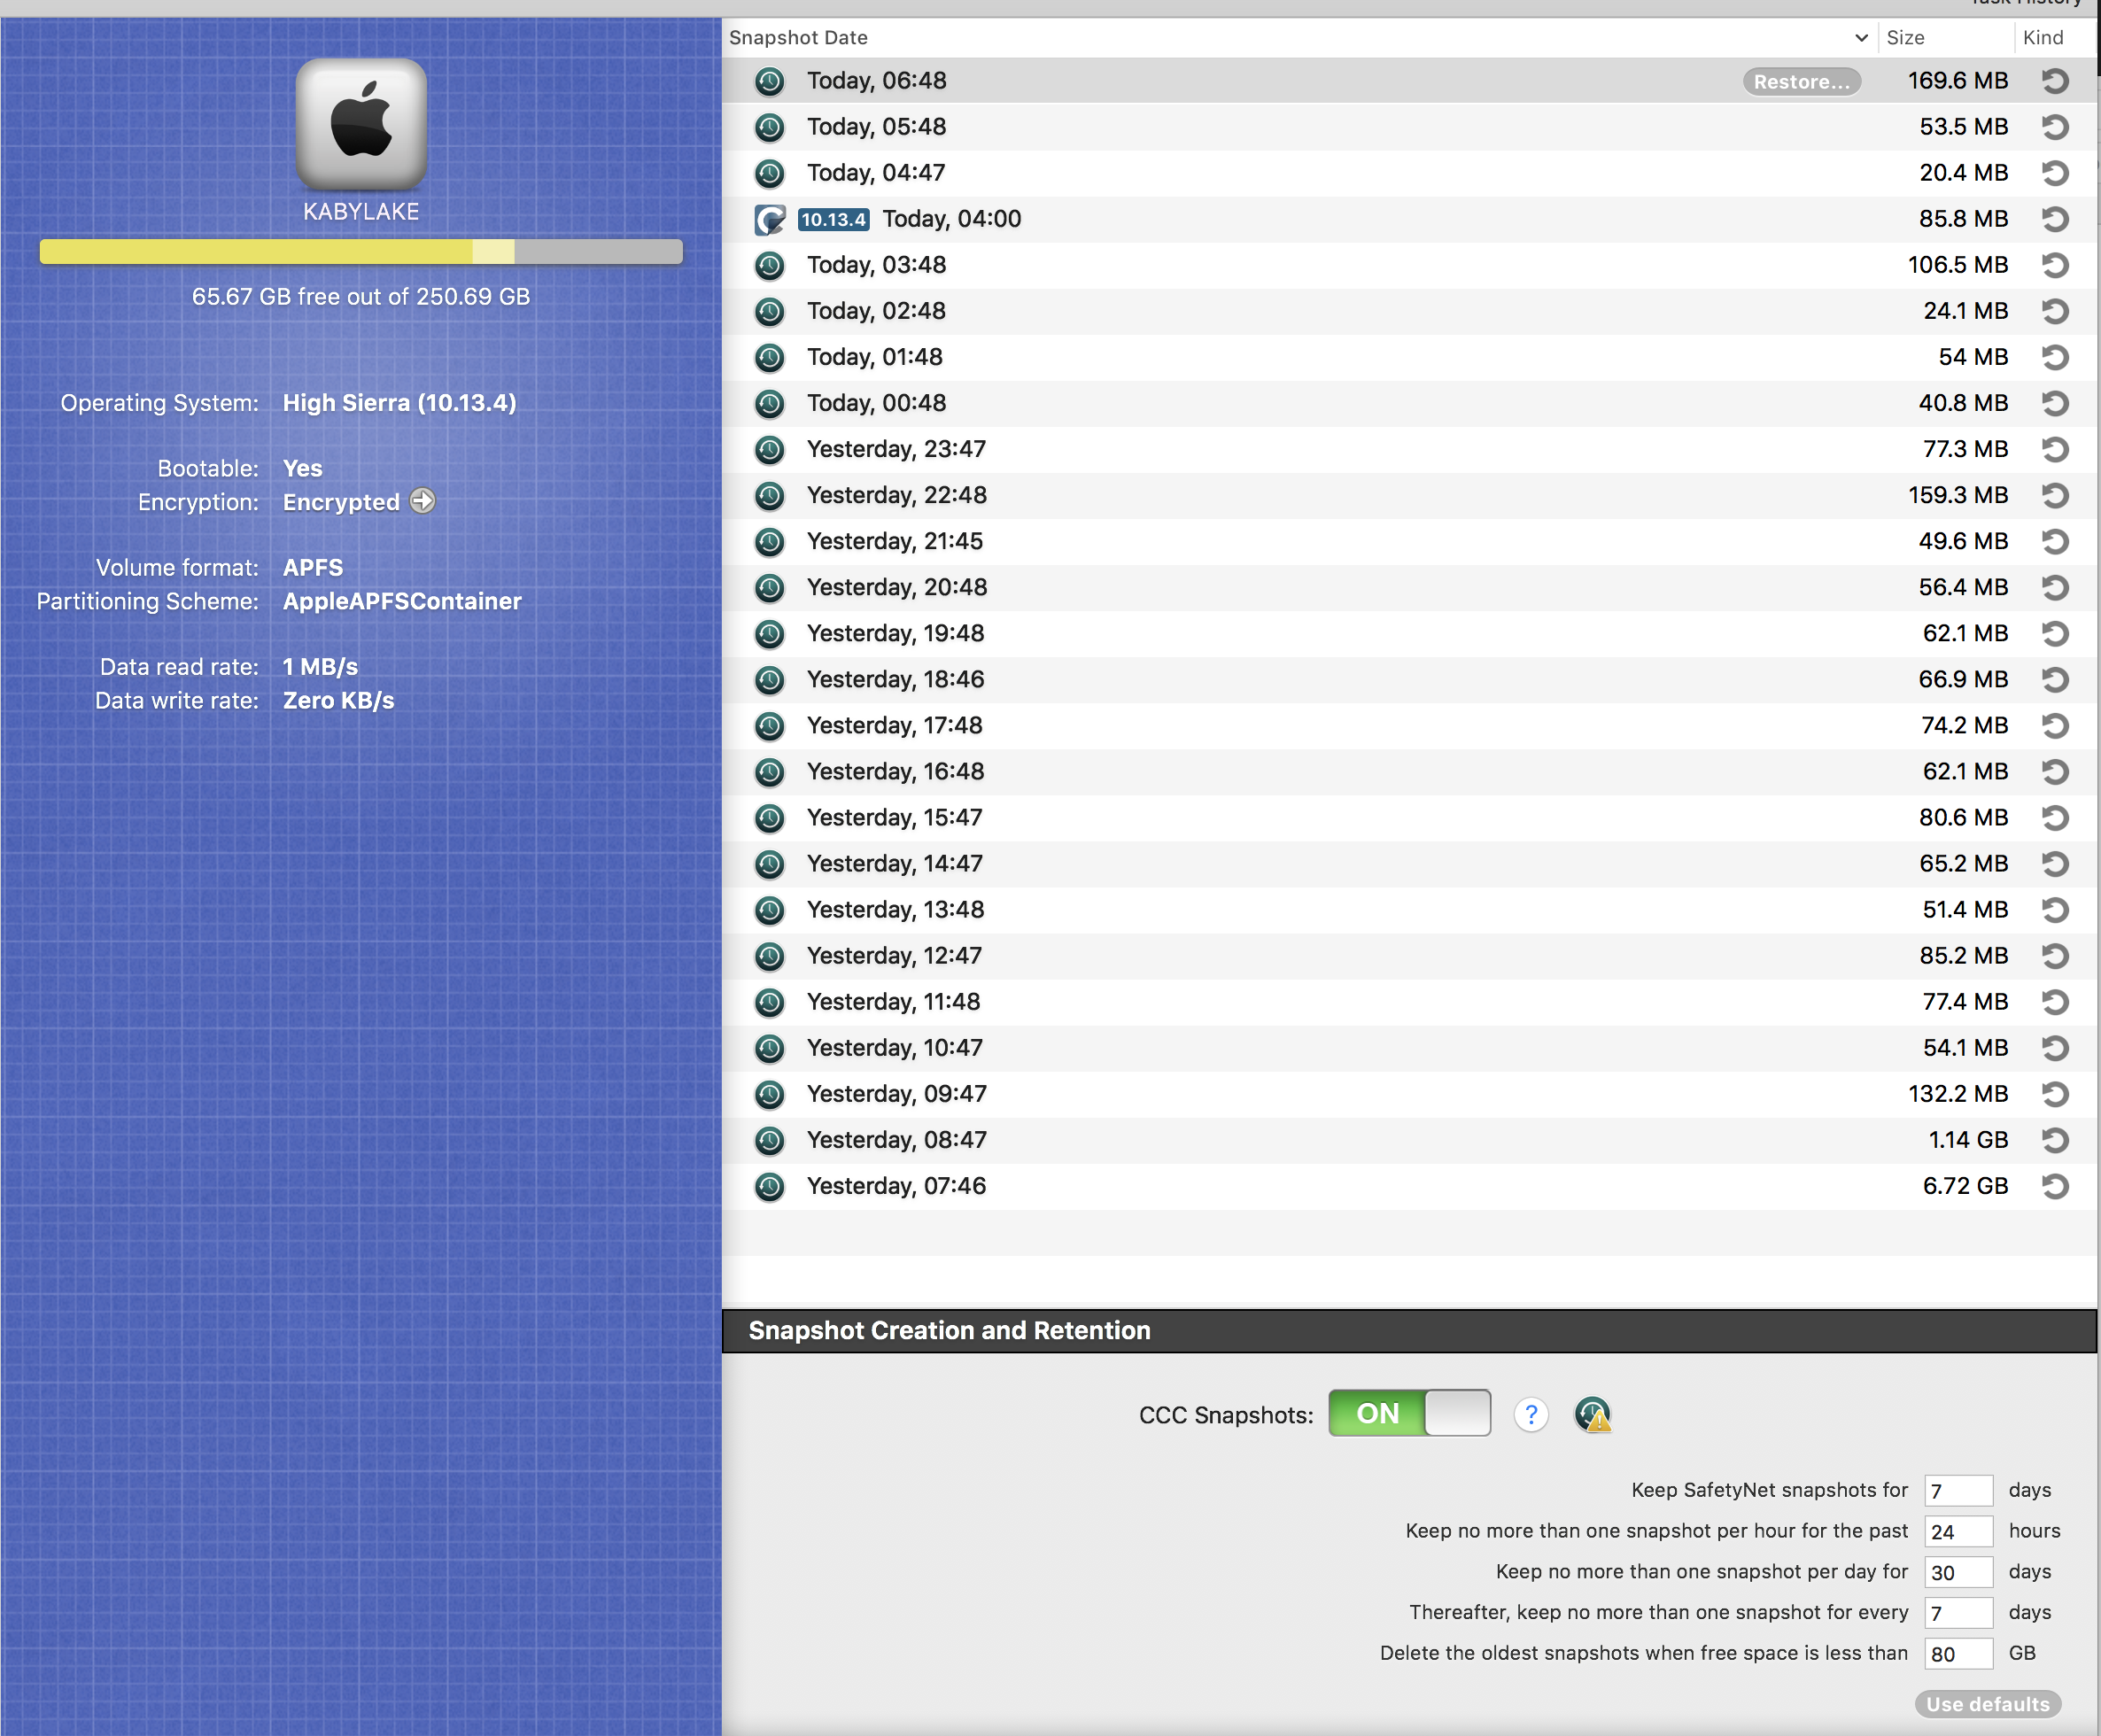Click the KABYLAKE volume name label
This screenshot has height=1736, width=2101.
click(361, 212)
